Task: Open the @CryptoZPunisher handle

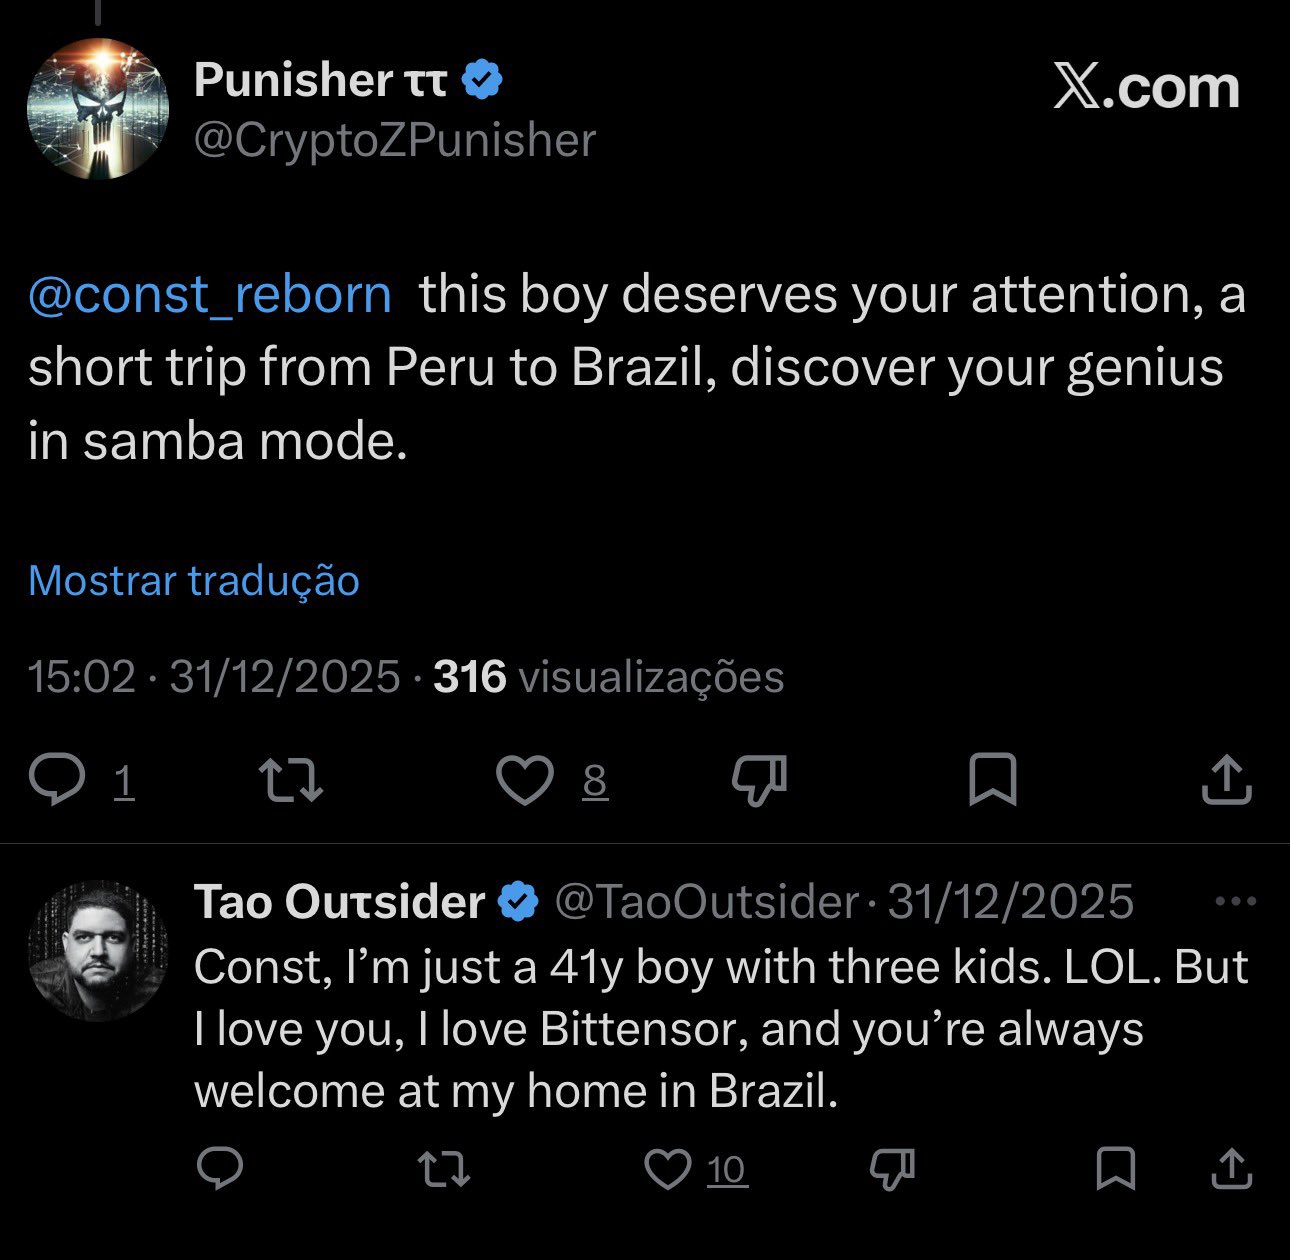Action: 394,140
